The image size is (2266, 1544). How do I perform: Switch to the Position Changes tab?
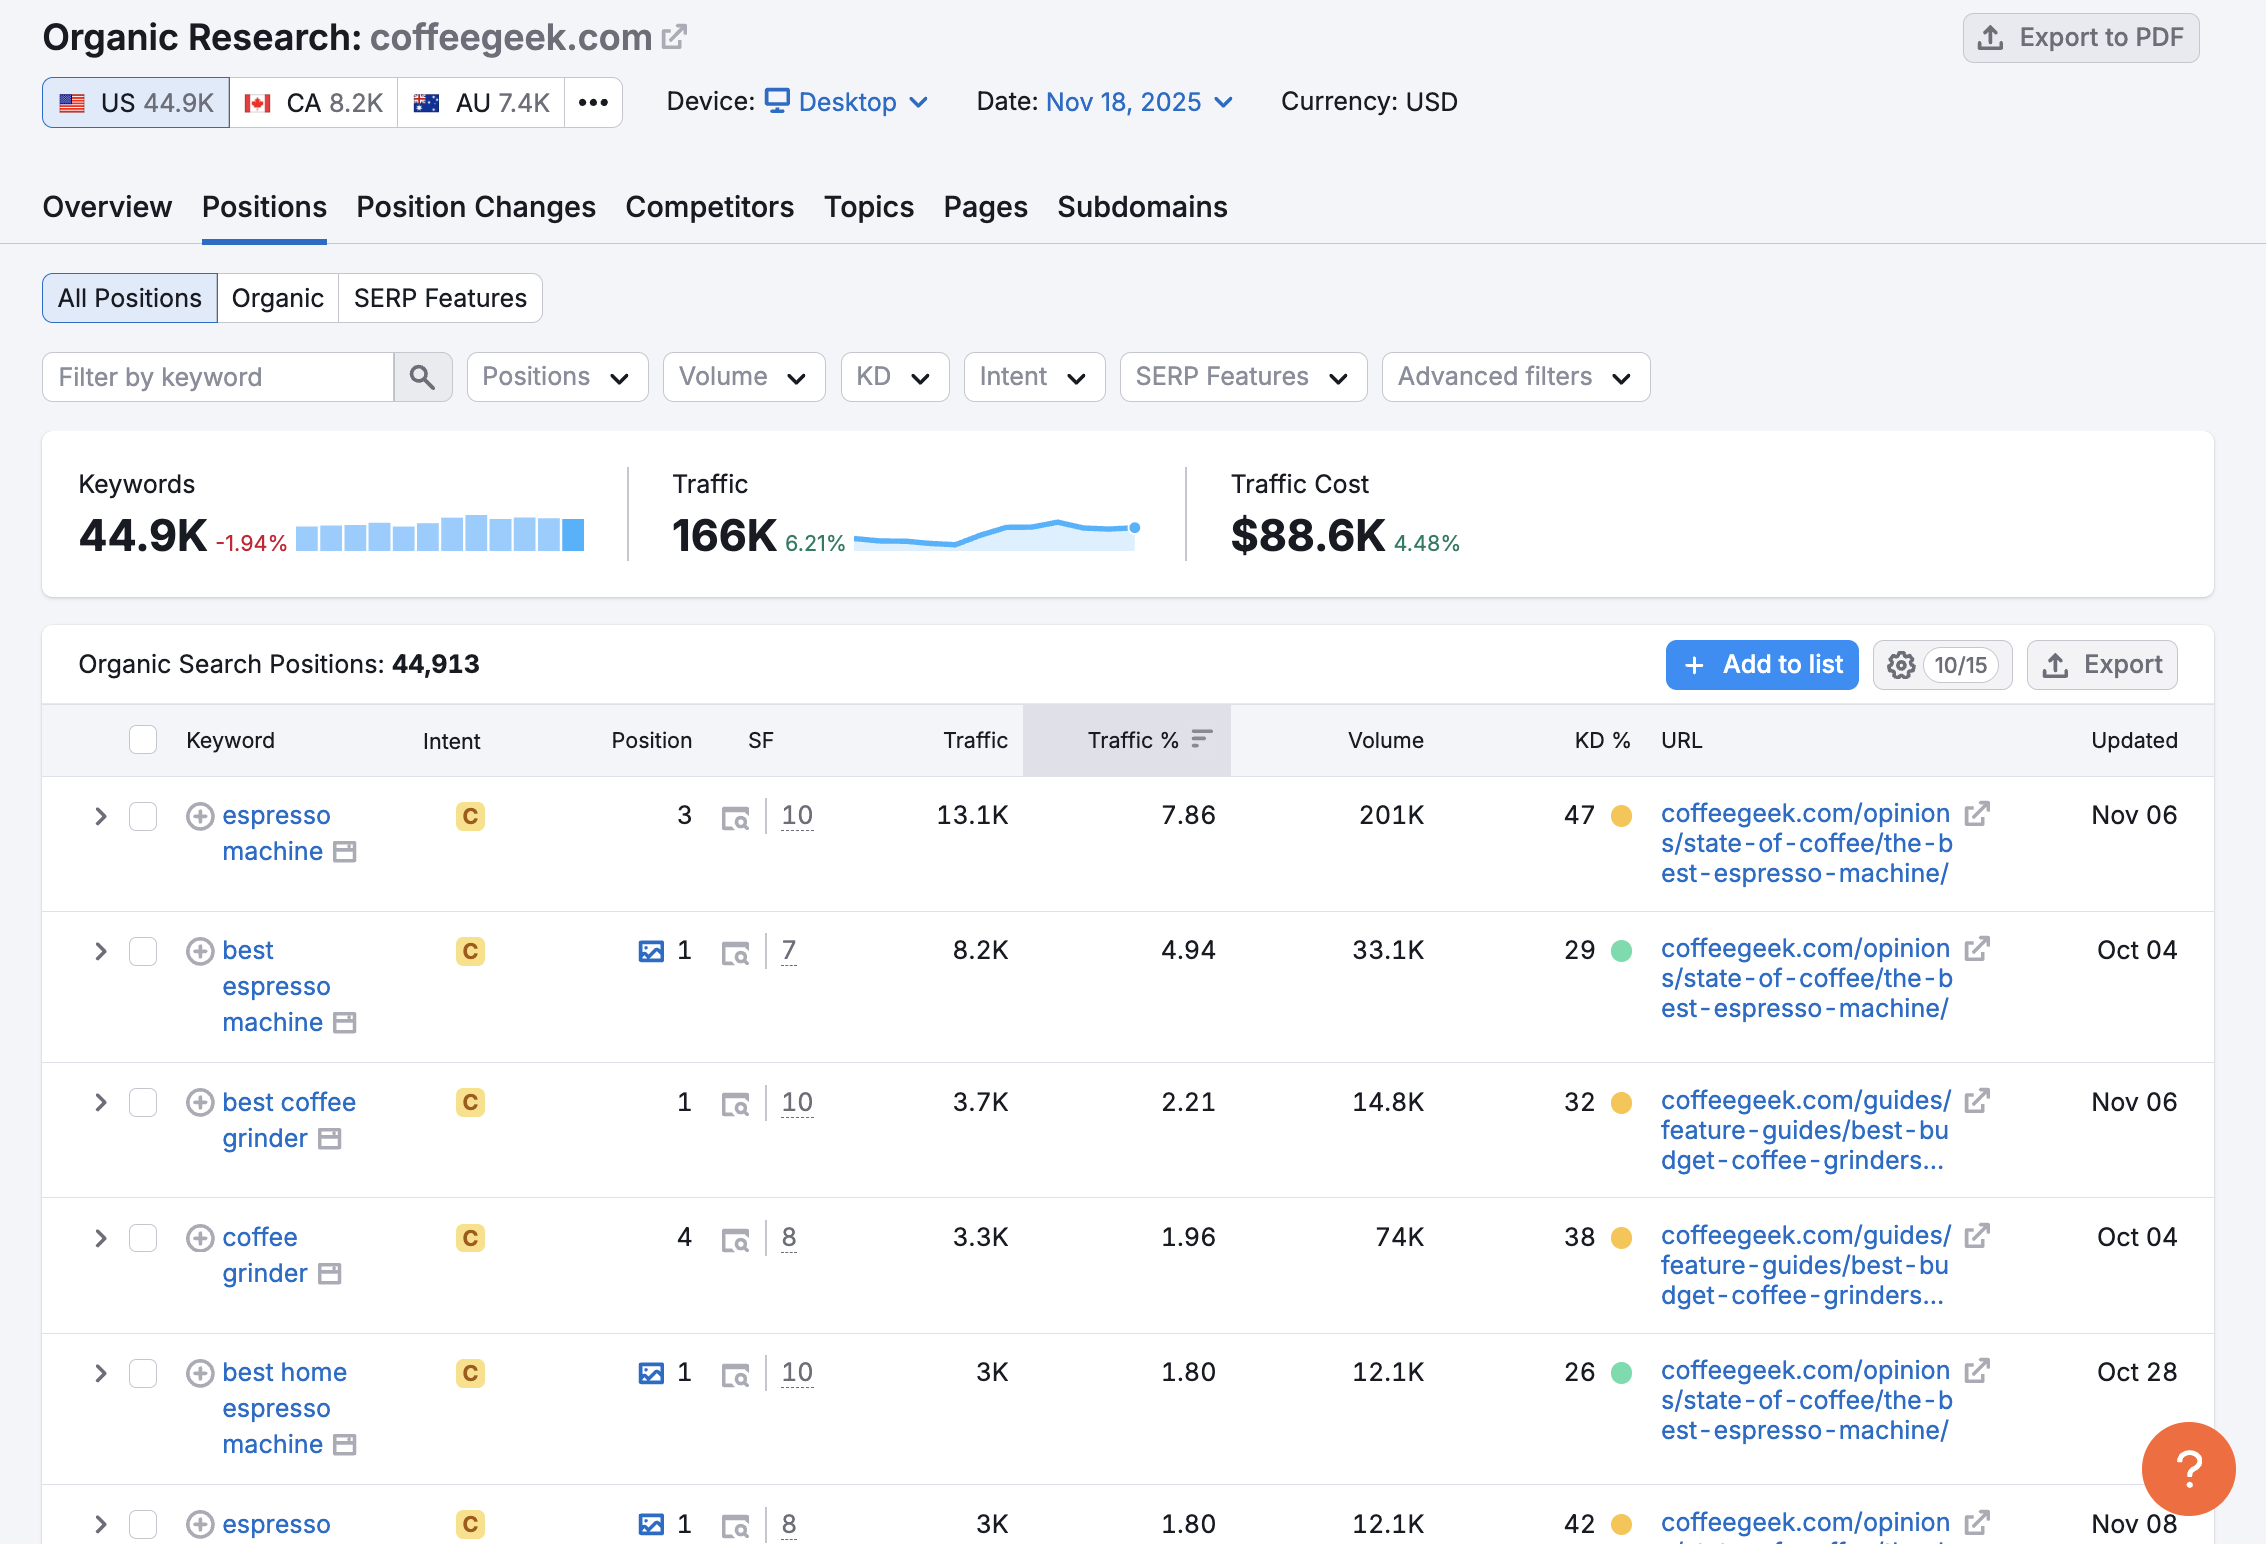pyautogui.click(x=476, y=207)
